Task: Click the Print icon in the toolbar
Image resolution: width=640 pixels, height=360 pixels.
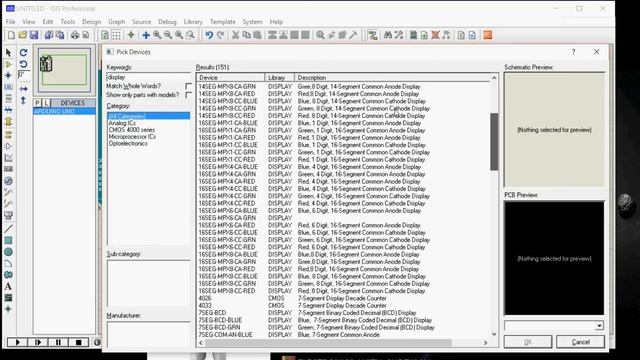Action: [75, 35]
